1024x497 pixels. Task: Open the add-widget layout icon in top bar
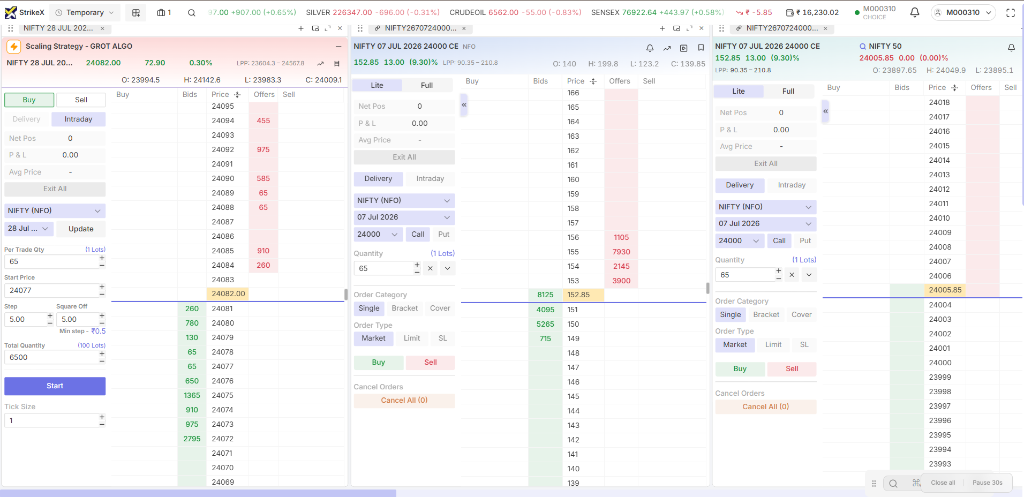tap(136, 12)
